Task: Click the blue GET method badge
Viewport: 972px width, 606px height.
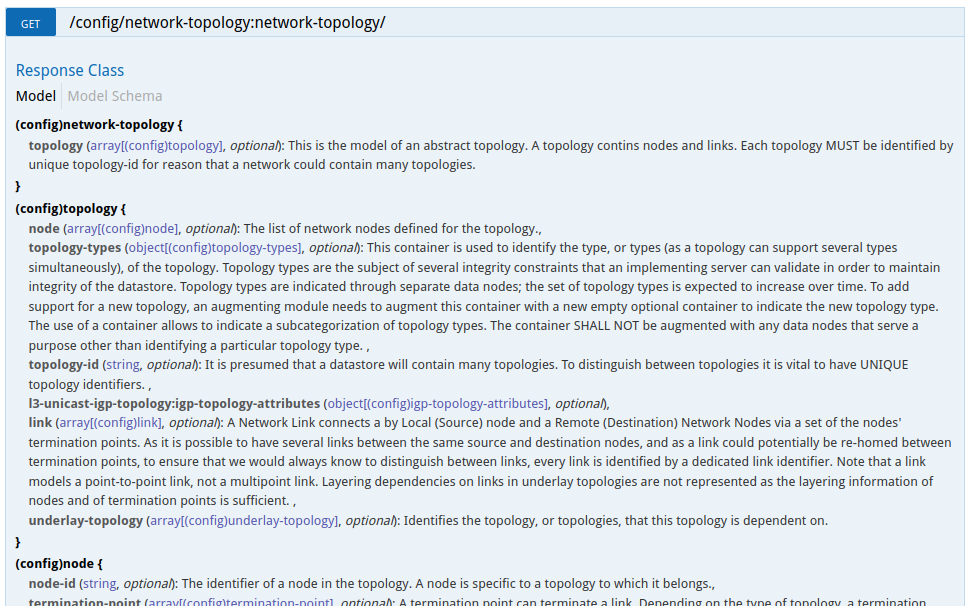Action: [30, 23]
